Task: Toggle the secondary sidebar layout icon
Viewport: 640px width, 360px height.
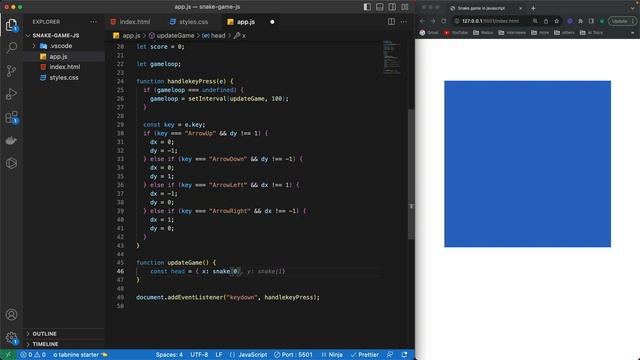Action: click(x=392, y=7)
